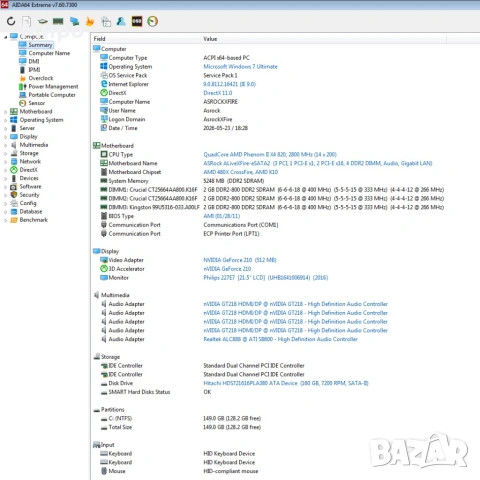
Task: Open the Internet Explorer version link
Action: point(230,84)
